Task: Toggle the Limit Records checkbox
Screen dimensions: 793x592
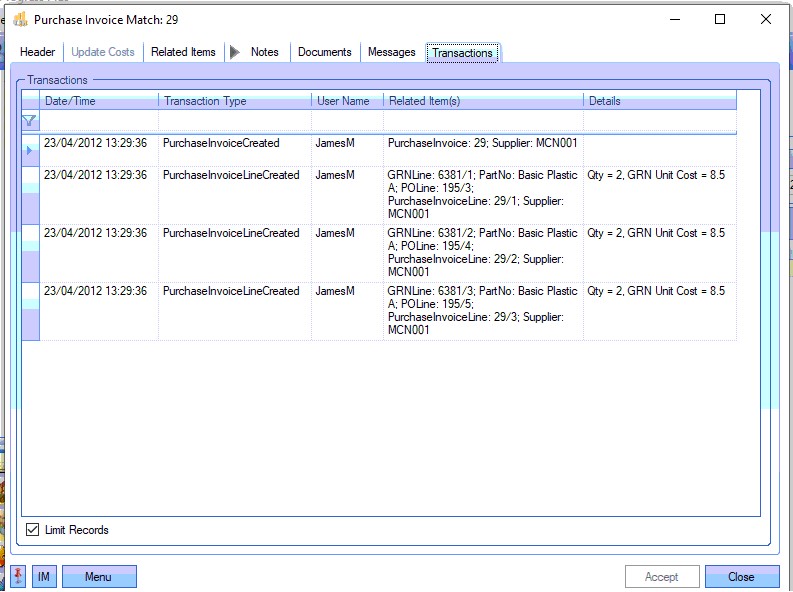Action: point(33,530)
